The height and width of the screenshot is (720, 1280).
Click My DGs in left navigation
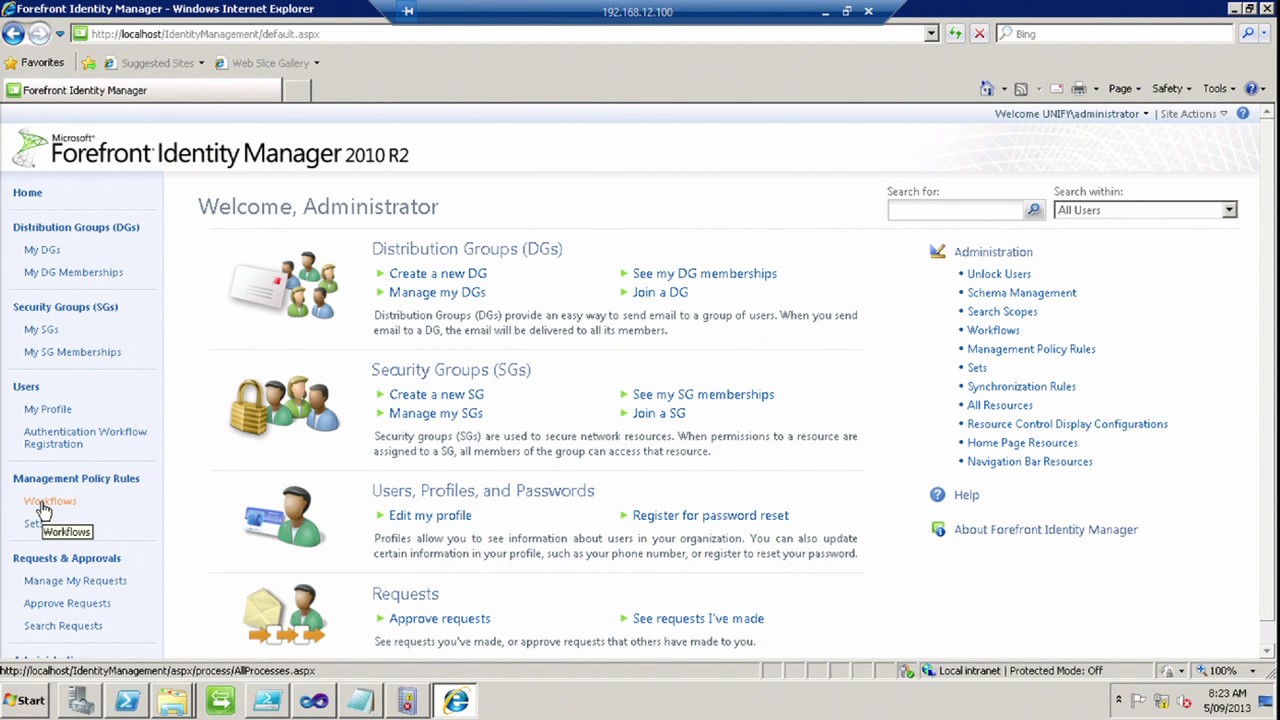(42, 250)
